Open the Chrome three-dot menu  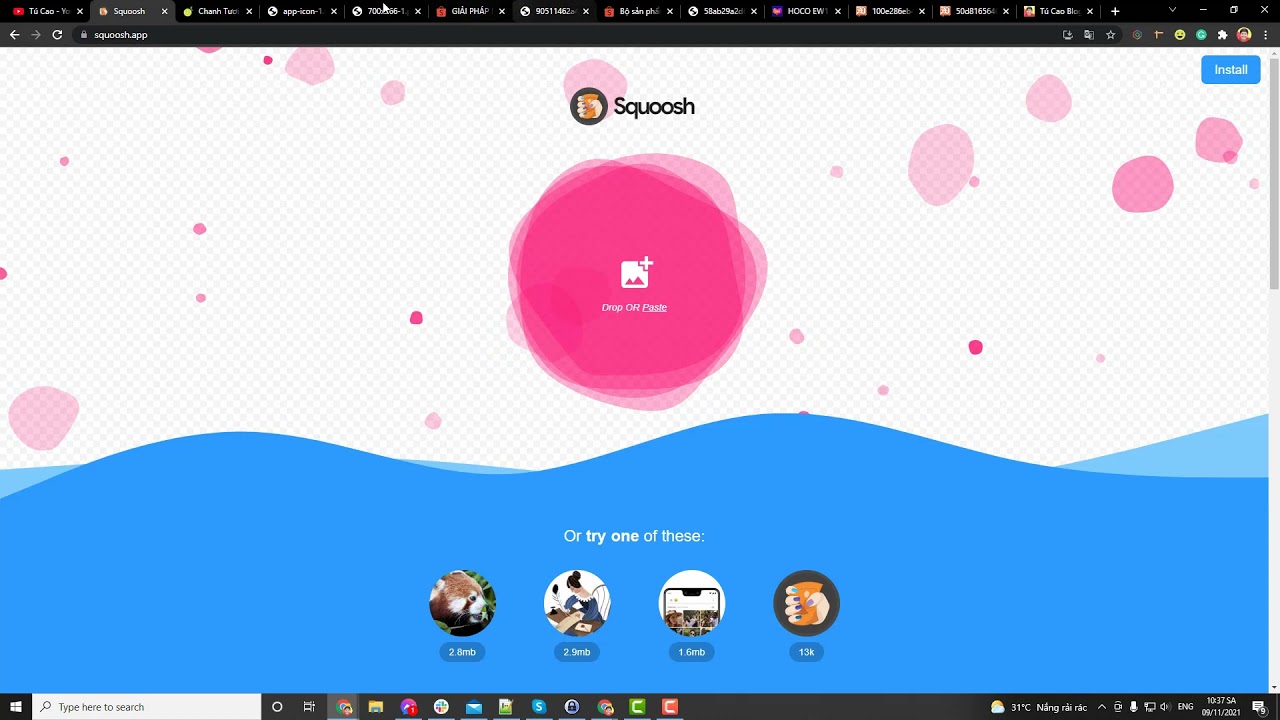click(1266, 35)
